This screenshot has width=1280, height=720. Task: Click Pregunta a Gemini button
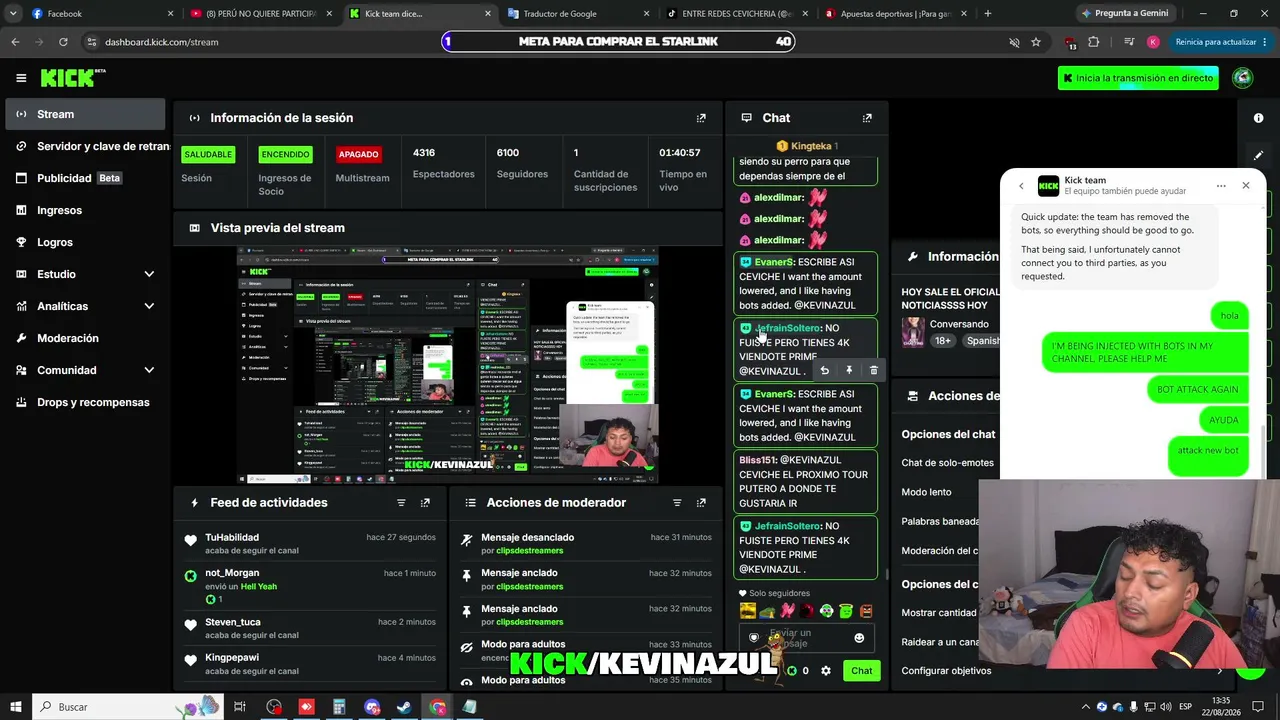[x=1125, y=14]
